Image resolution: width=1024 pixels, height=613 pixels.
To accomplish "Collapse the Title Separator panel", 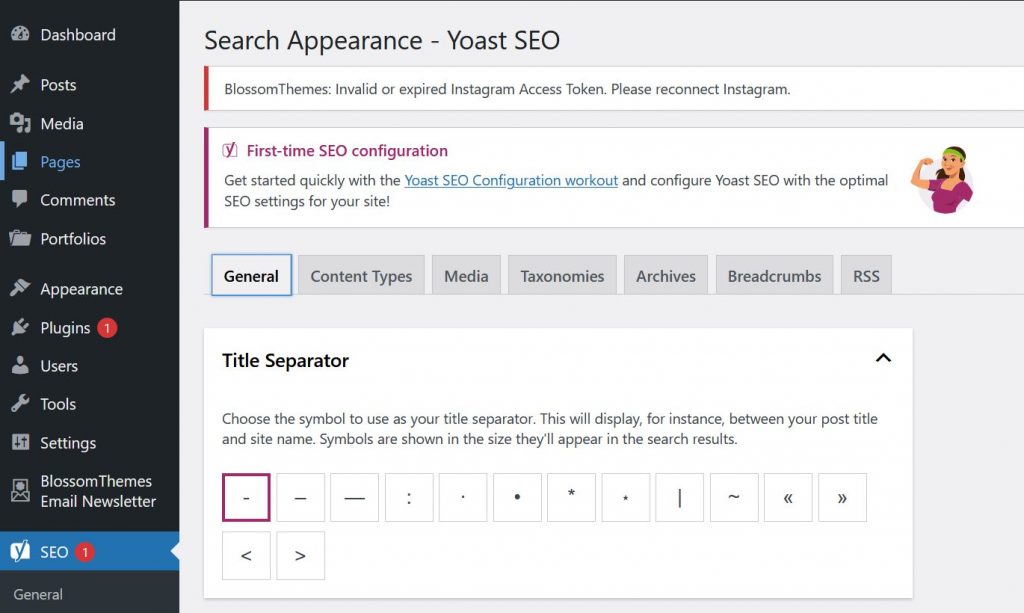I will coord(883,357).
